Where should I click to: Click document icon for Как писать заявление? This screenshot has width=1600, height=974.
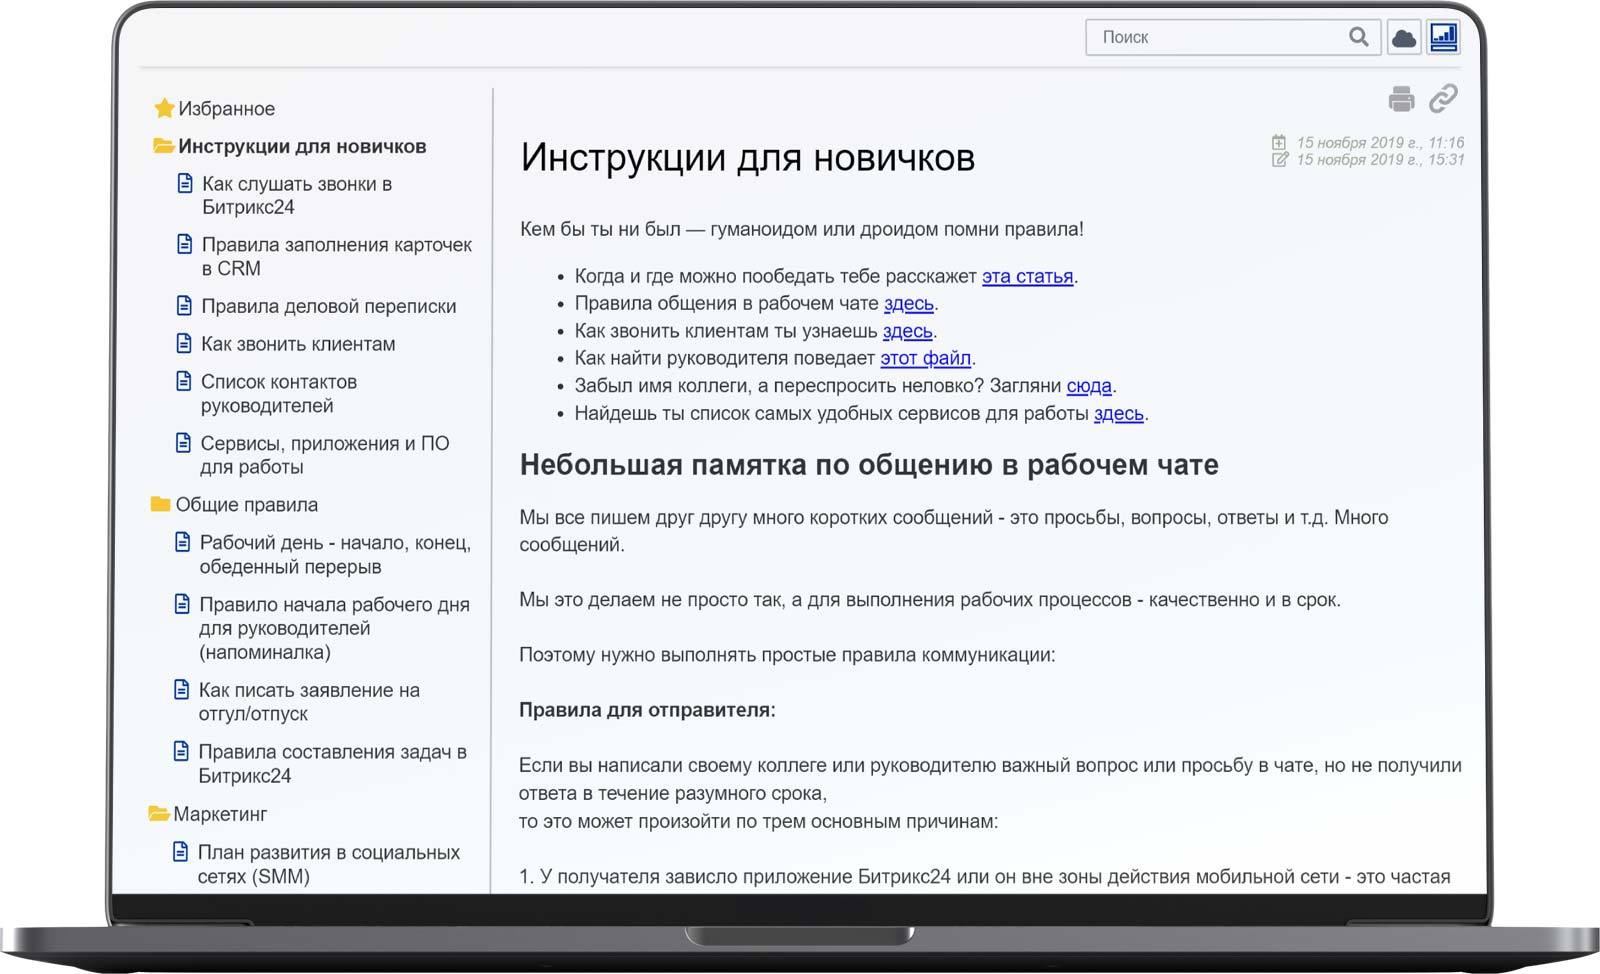tap(181, 689)
